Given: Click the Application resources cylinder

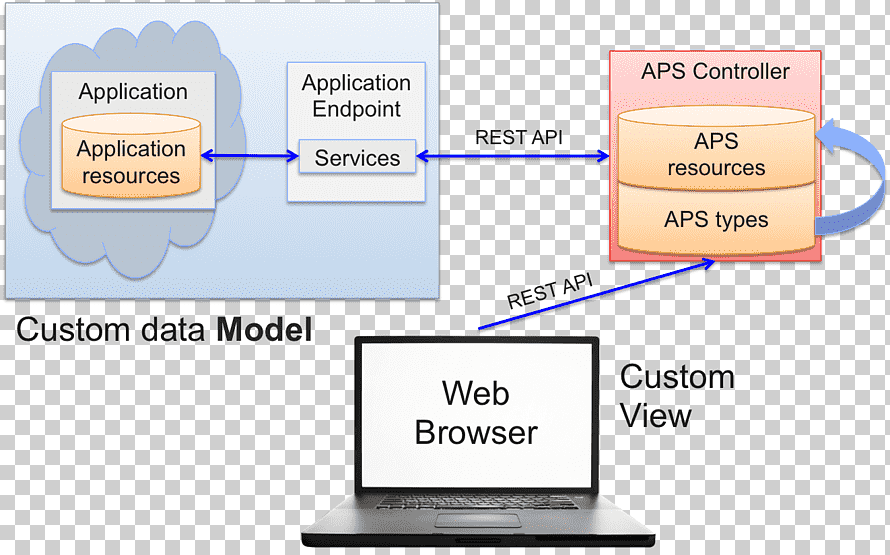Looking at the screenshot, I should [x=131, y=155].
